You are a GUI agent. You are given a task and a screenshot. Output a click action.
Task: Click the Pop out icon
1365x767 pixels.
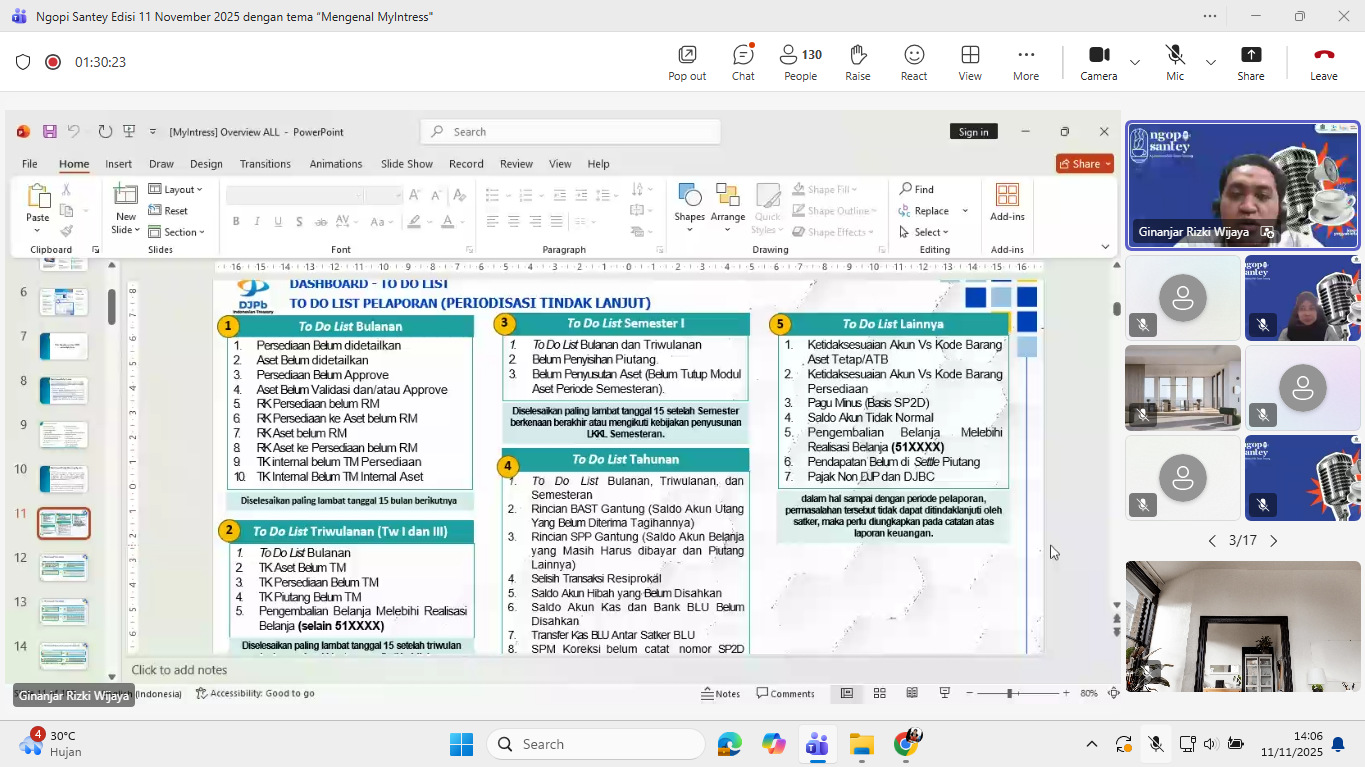click(687, 62)
